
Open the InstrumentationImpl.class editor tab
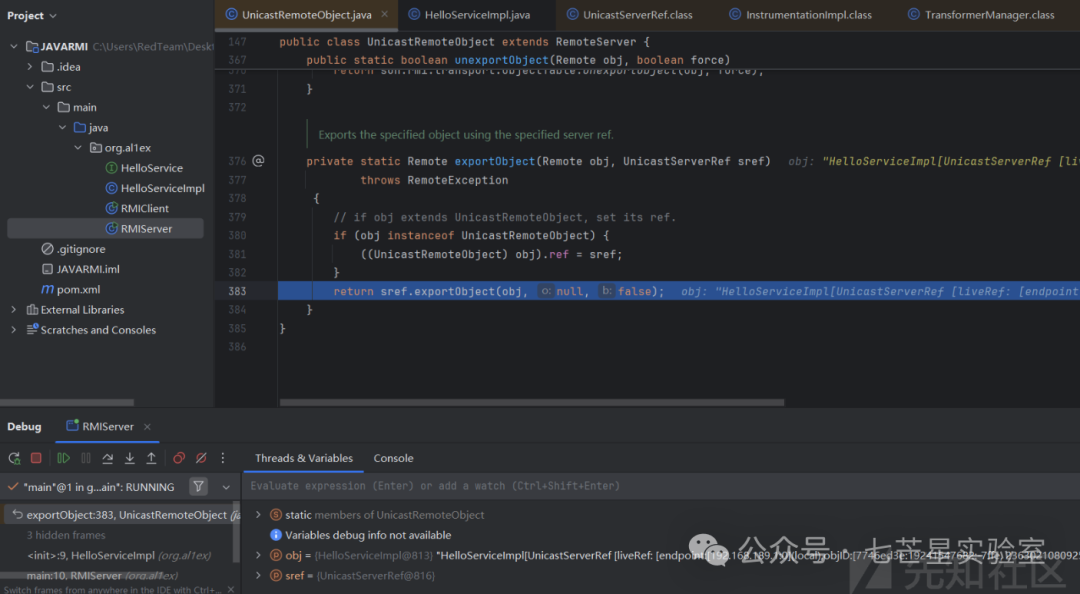pos(800,14)
